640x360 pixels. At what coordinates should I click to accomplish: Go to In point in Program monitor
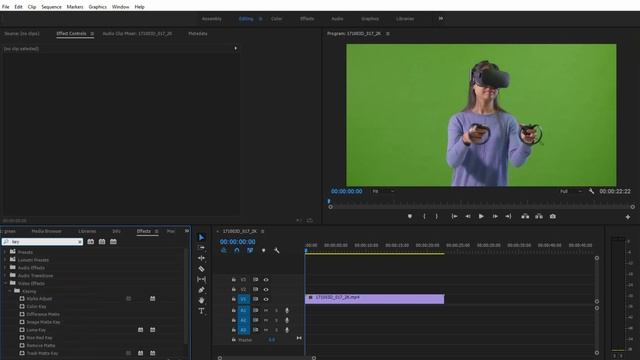pos(454,216)
